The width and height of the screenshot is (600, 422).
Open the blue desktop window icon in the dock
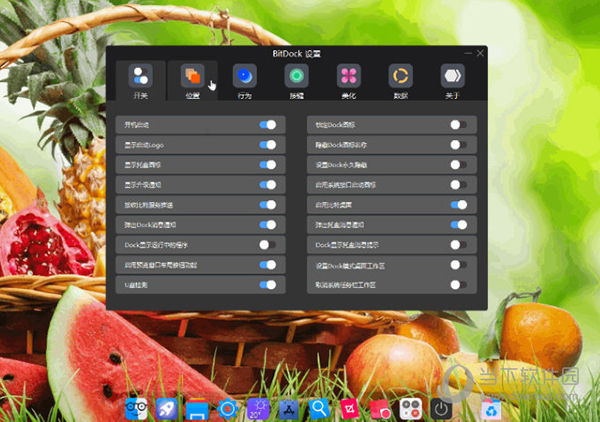(x=197, y=409)
